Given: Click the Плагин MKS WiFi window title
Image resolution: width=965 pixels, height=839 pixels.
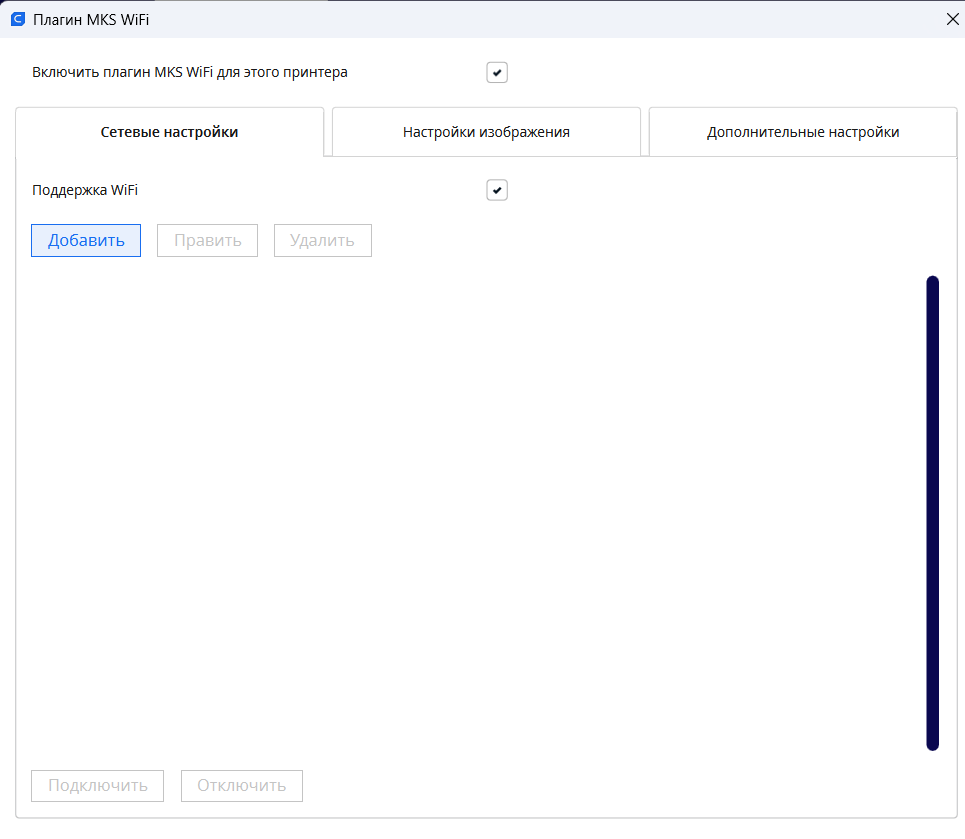Looking at the screenshot, I should pos(91,20).
